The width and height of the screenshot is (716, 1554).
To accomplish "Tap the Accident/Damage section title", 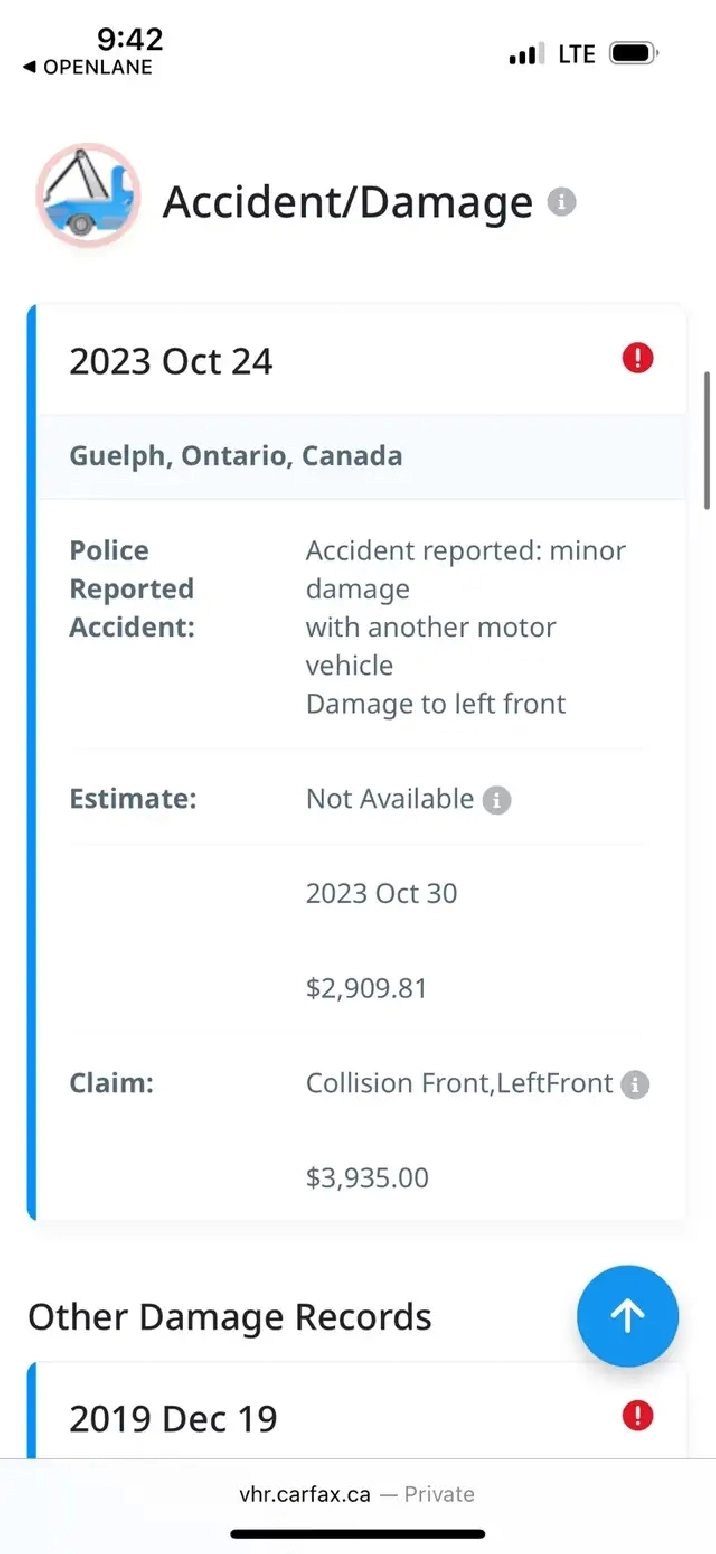I will (x=348, y=202).
